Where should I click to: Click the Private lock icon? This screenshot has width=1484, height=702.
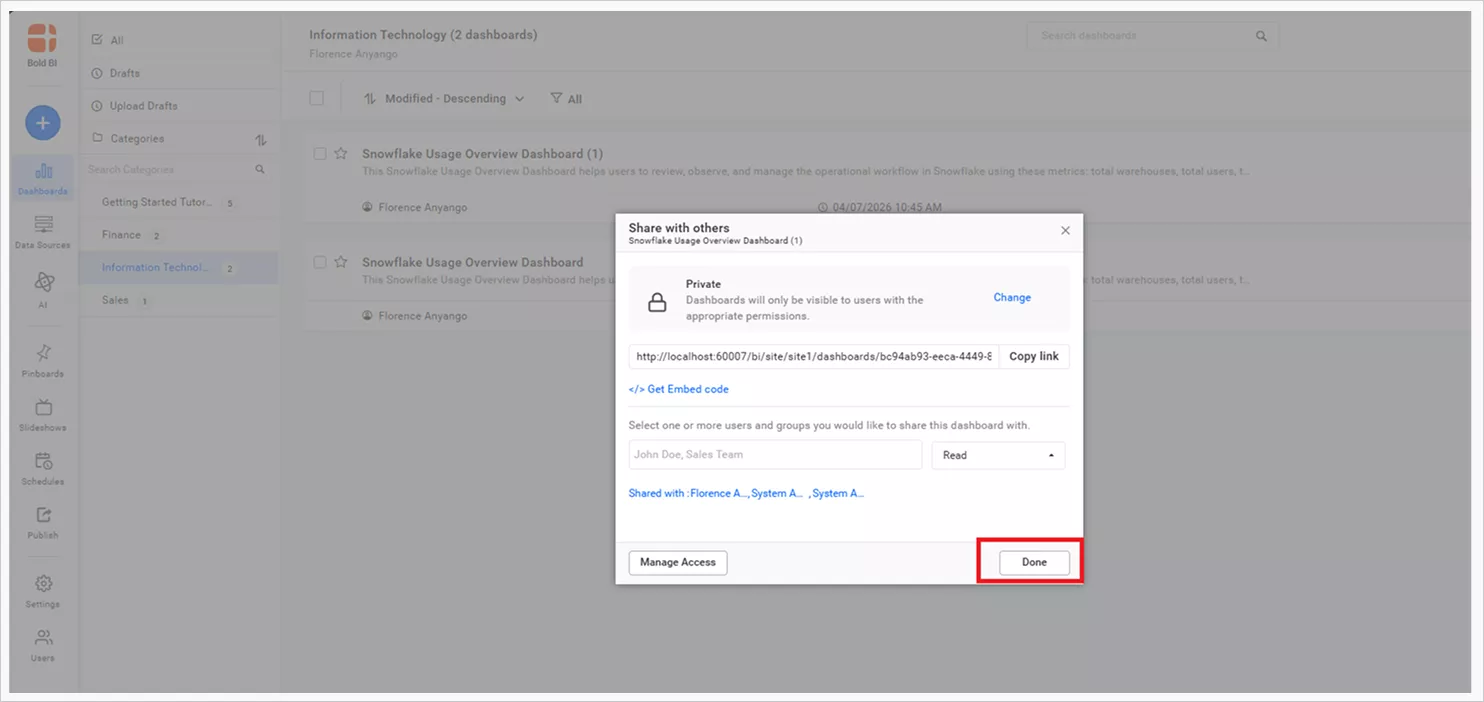[x=657, y=303]
